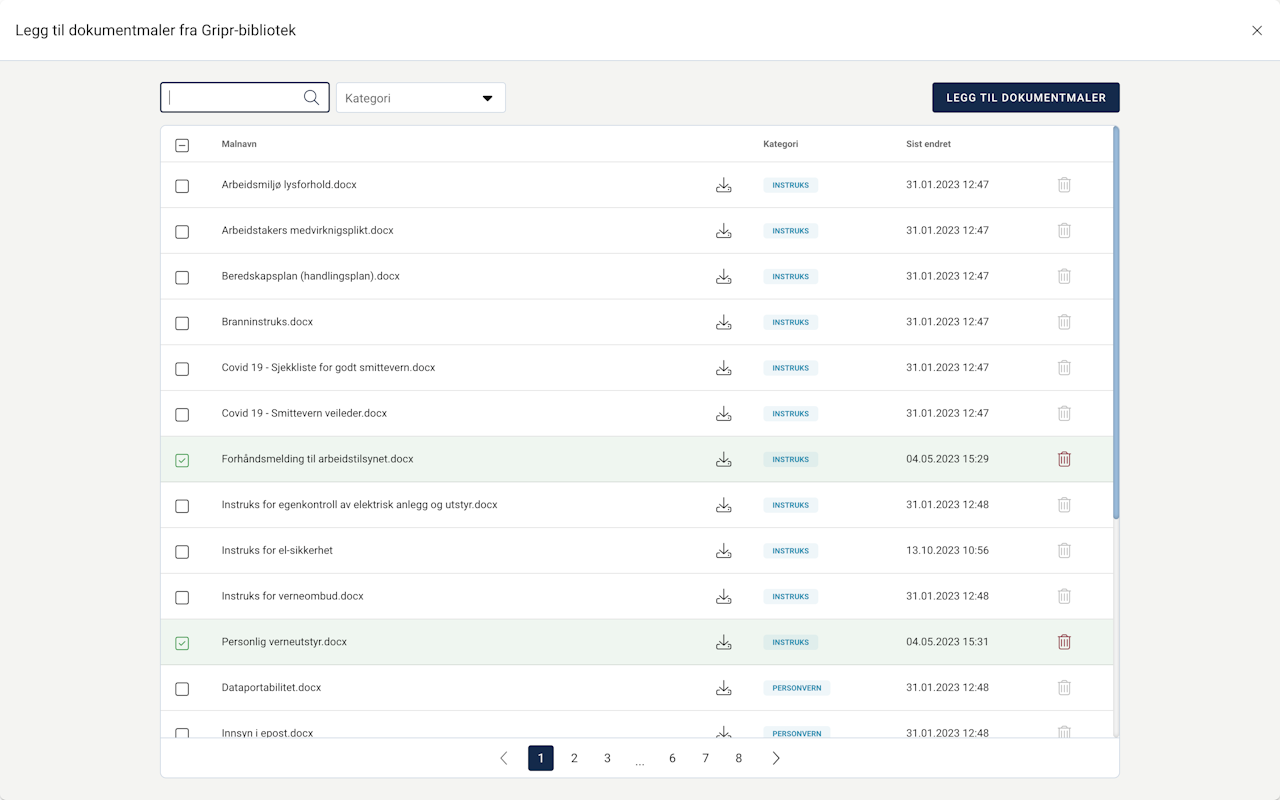Focus the template search input field

[234, 98]
